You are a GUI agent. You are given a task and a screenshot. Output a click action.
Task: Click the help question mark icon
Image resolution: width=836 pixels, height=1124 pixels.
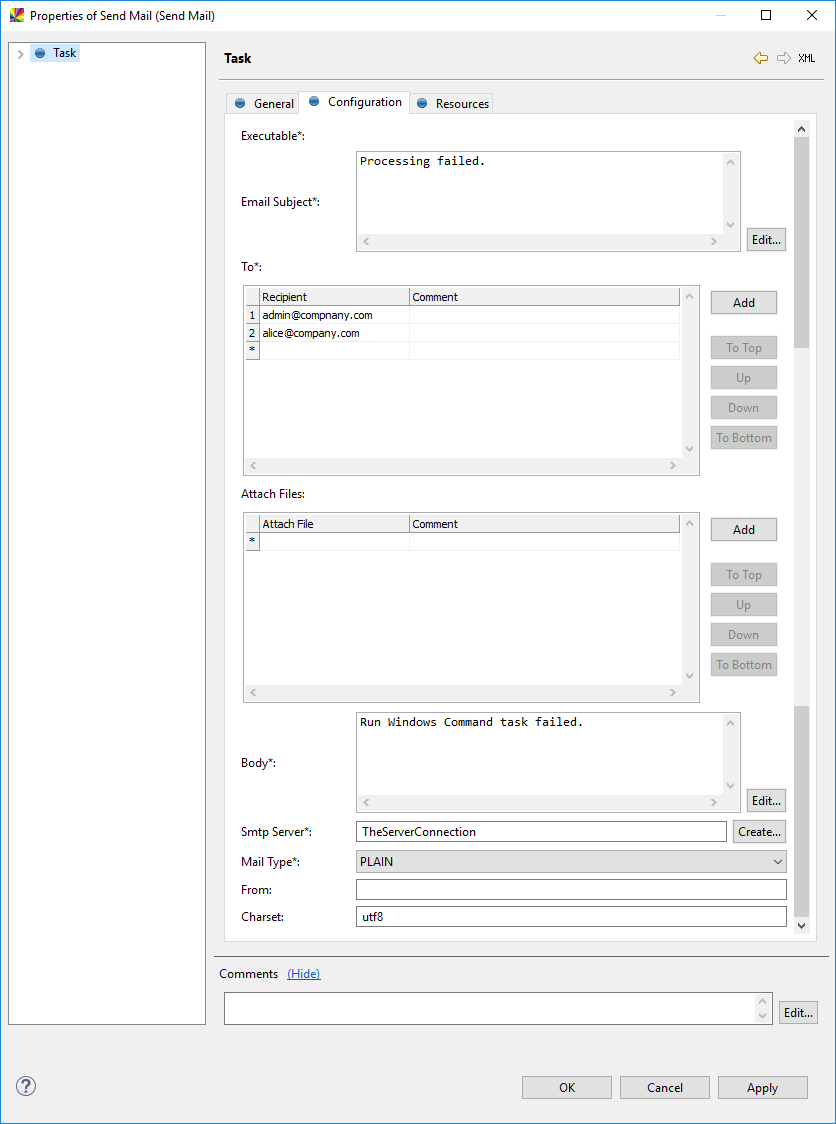click(x=26, y=1086)
